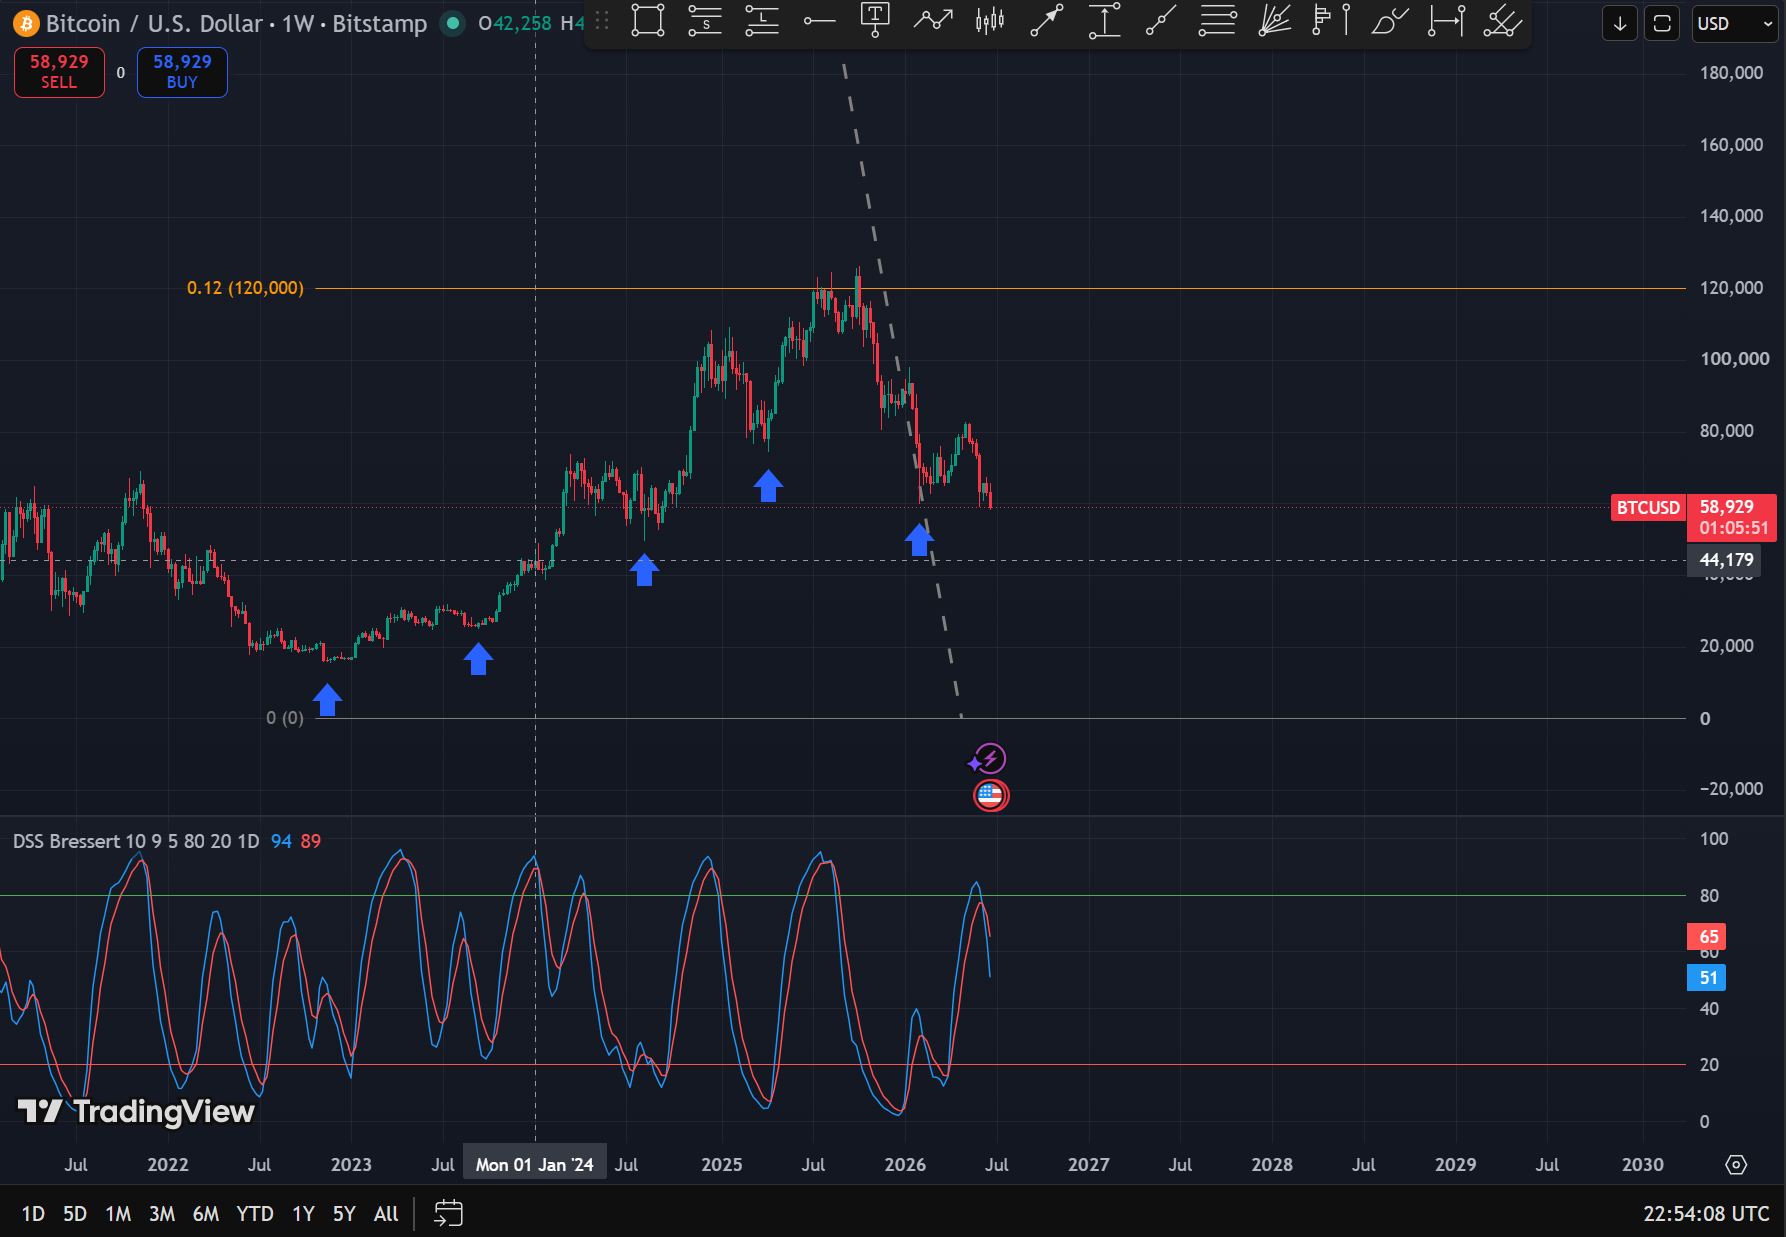Select the horizontal ray line tool
The height and width of the screenshot is (1237, 1786).
[x=819, y=21]
